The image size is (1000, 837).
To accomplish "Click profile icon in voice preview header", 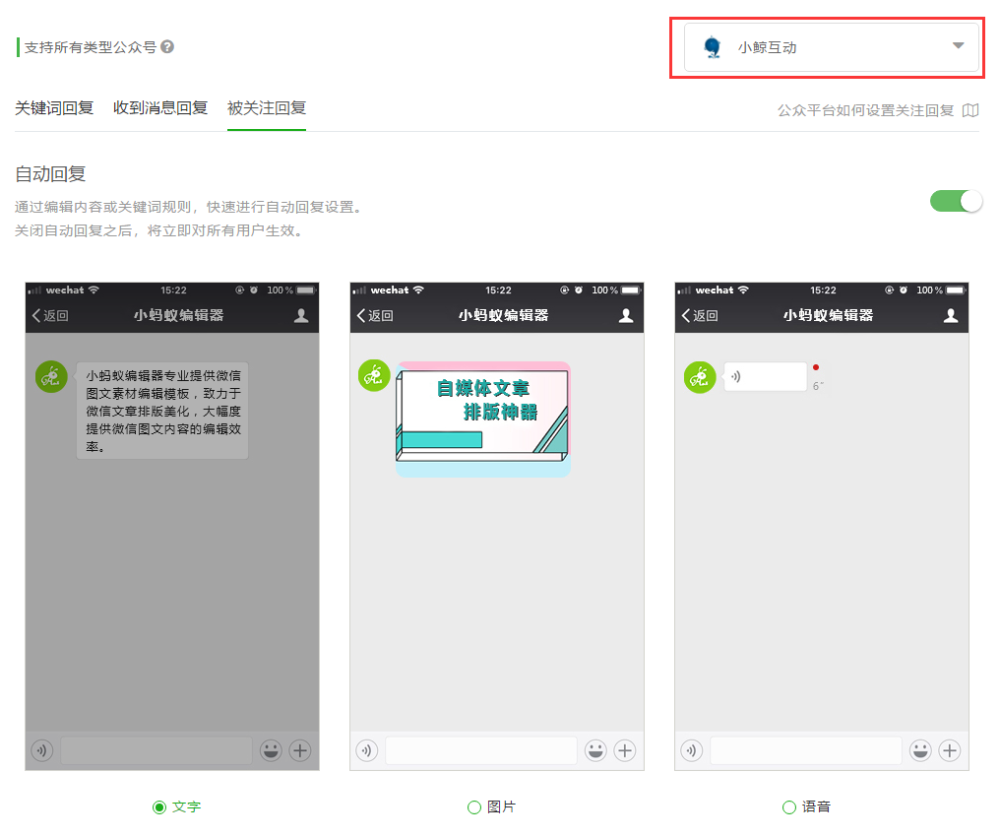I will [951, 315].
